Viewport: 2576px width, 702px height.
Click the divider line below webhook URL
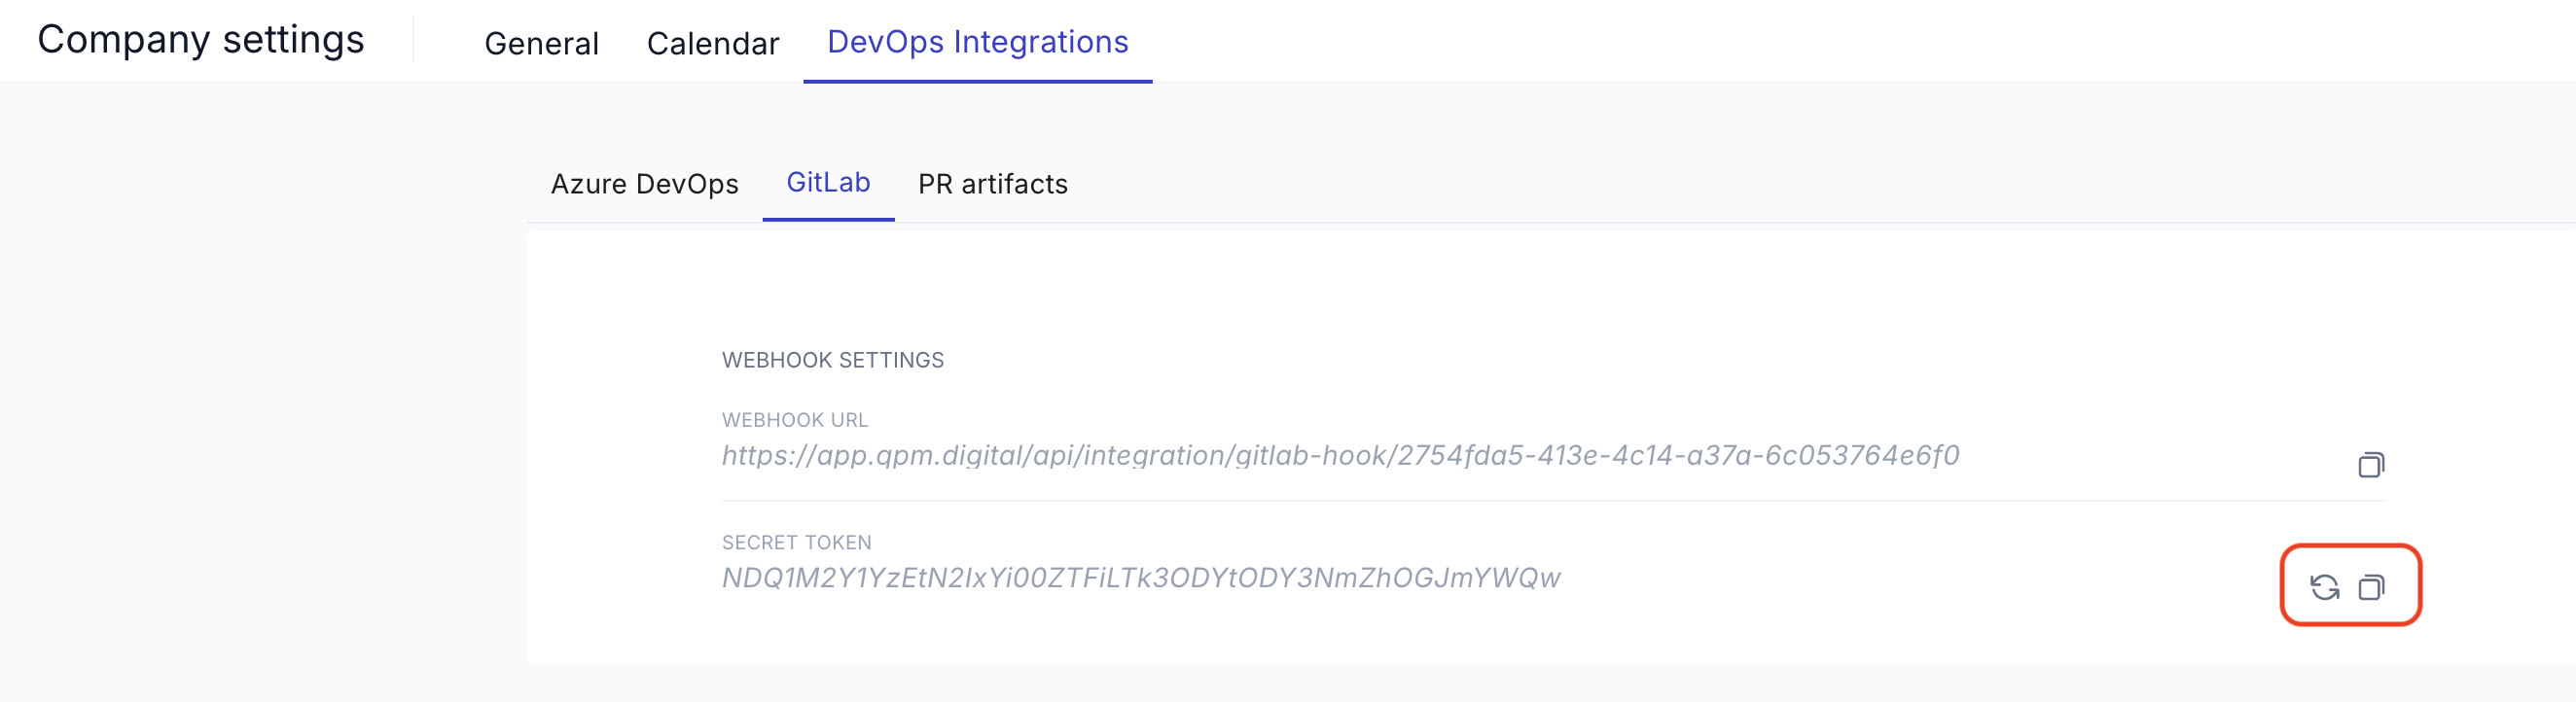tap(1500, 500)
